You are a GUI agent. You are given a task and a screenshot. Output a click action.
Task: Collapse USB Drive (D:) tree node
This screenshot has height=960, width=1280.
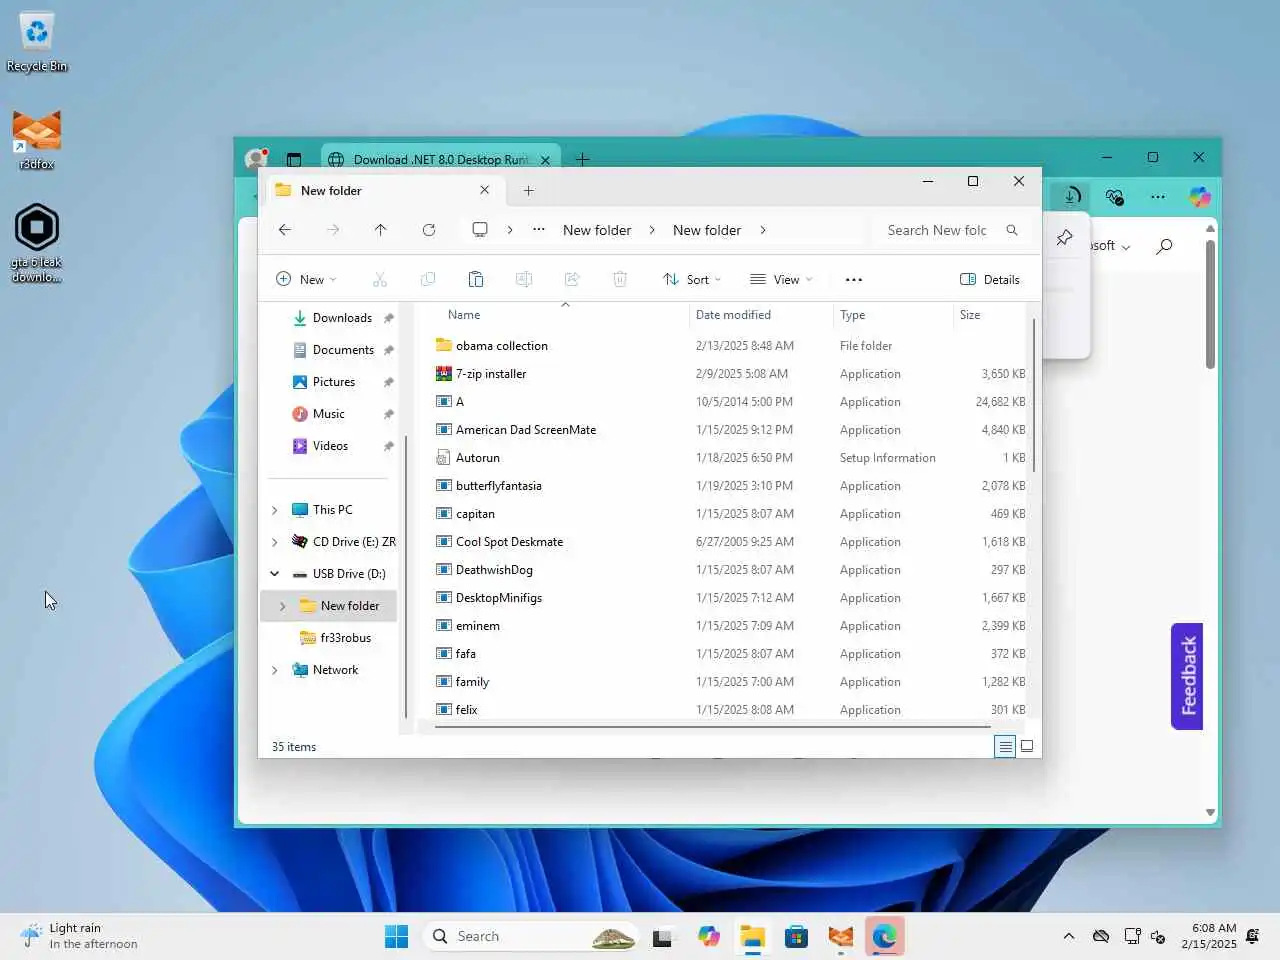(x=275, y=574)
